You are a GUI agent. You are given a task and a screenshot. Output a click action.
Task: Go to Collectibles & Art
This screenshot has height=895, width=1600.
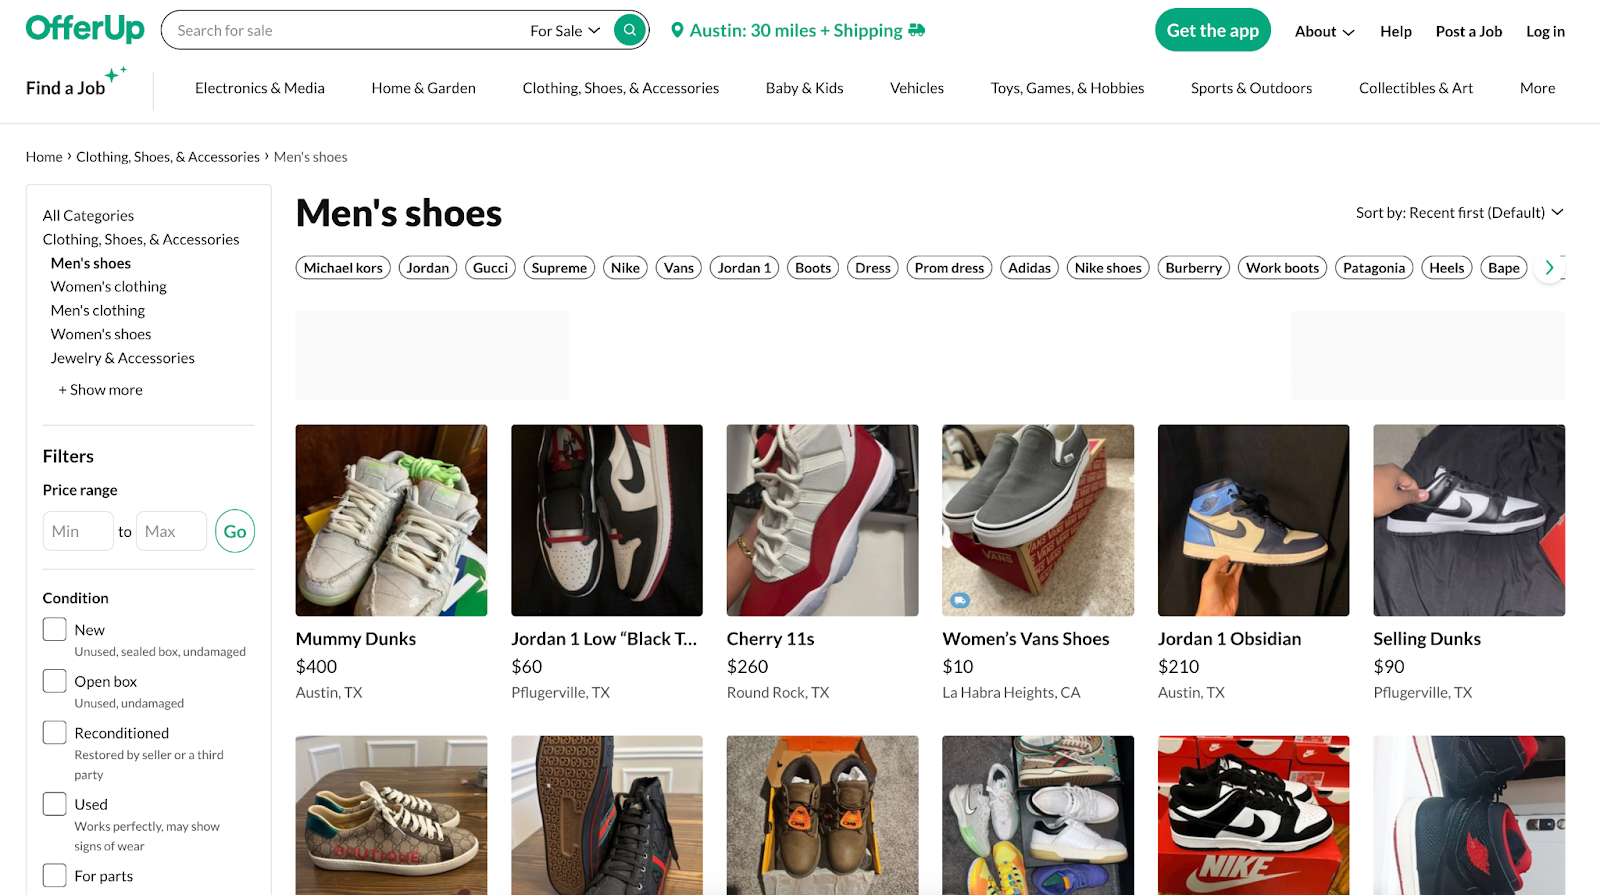click(x=1415, y=88)
